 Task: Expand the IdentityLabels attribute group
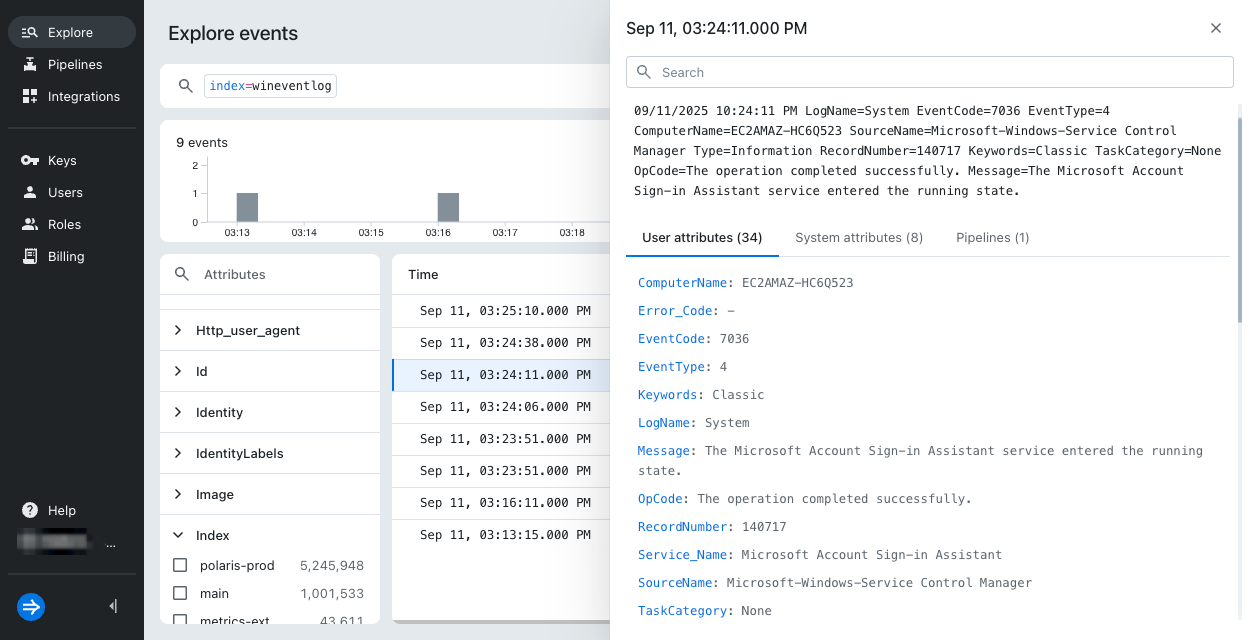178,453
